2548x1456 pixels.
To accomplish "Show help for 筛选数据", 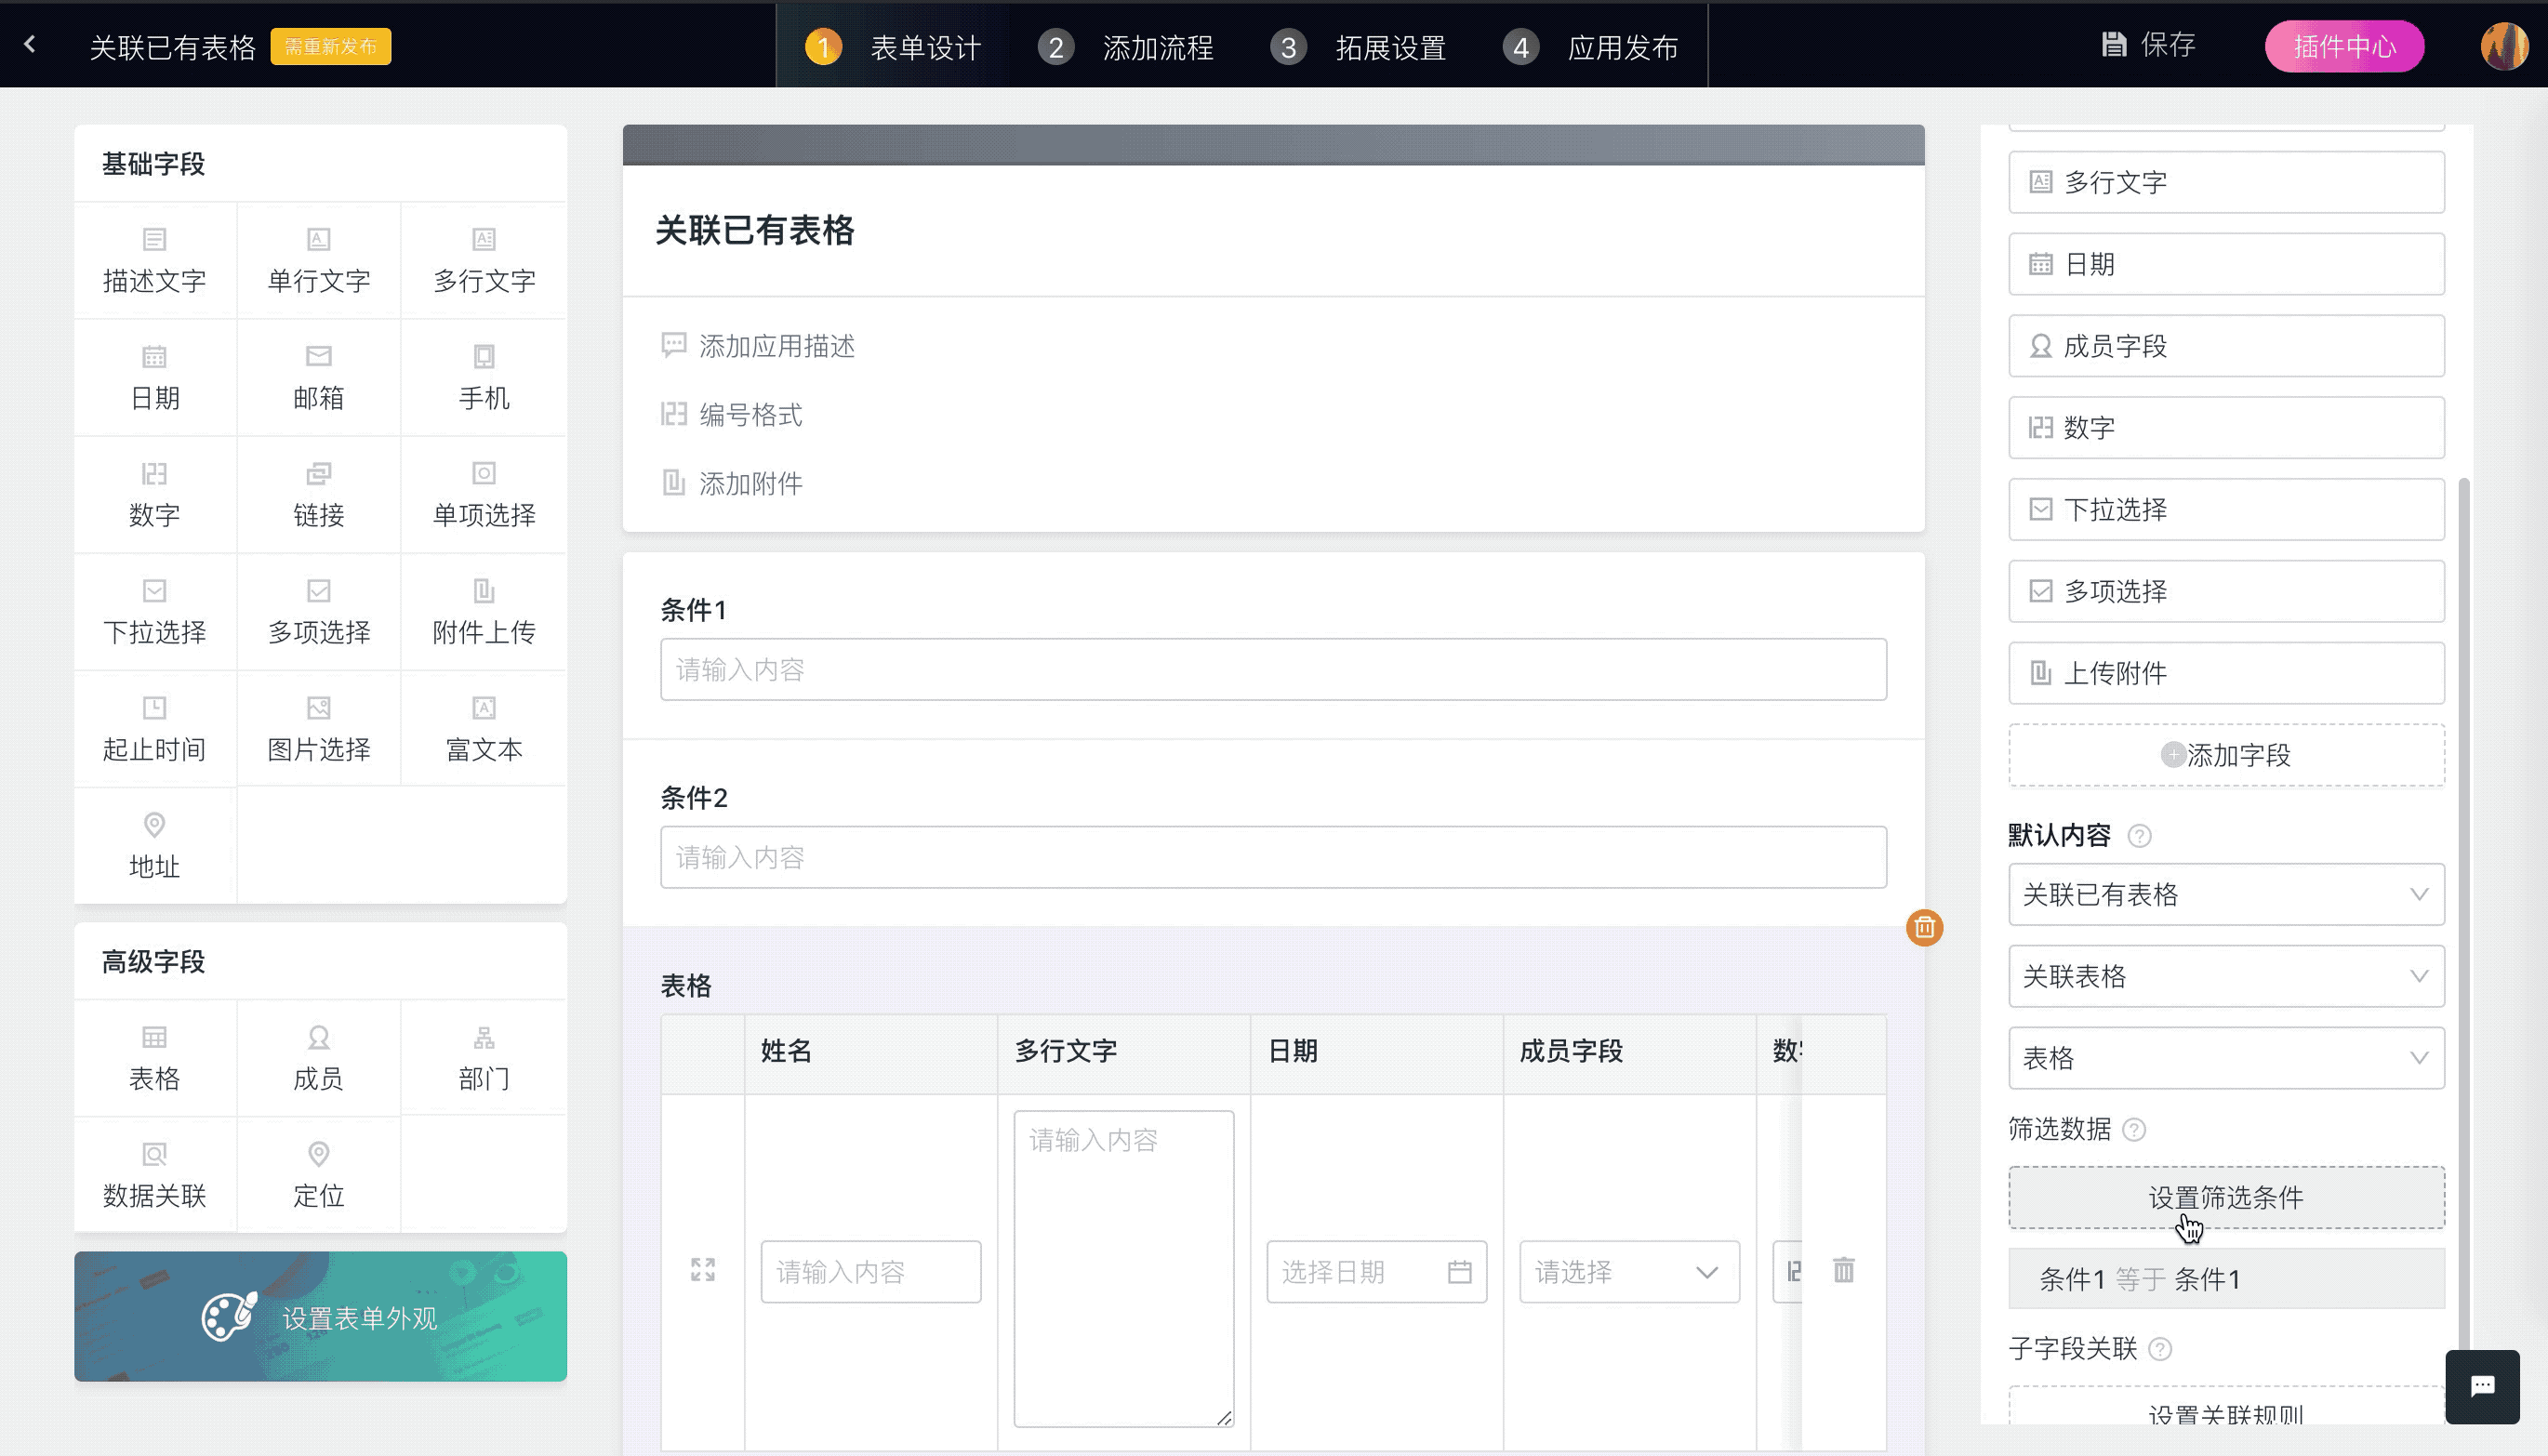I will click(x=2134, y=1130).
